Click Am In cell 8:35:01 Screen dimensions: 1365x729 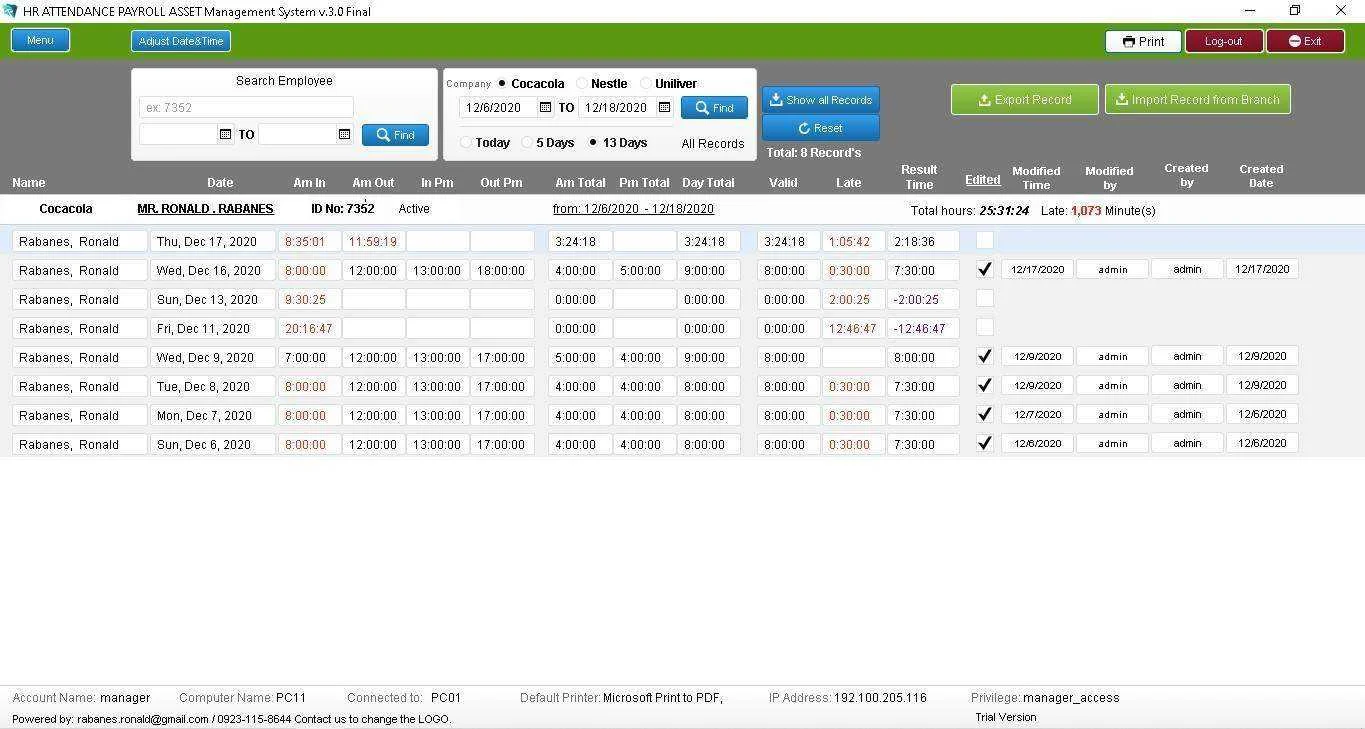coord(309,241)
